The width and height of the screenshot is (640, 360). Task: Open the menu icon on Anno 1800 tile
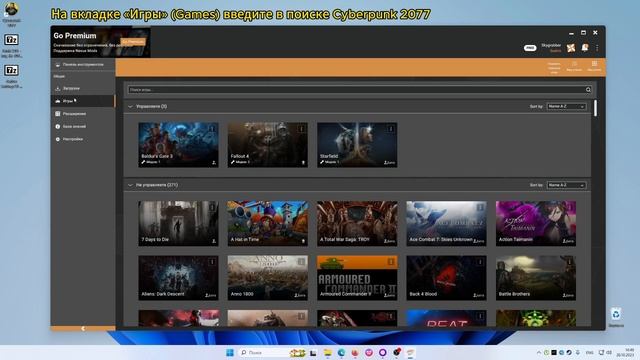pos(302,262)
